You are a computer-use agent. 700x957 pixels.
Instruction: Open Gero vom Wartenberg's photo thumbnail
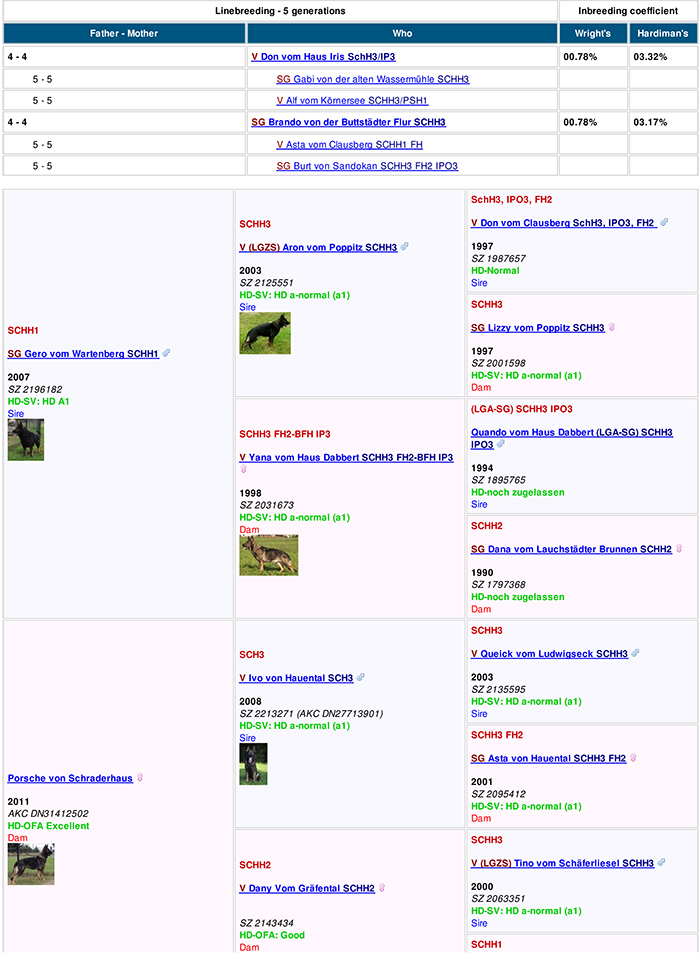pos(26,439)
